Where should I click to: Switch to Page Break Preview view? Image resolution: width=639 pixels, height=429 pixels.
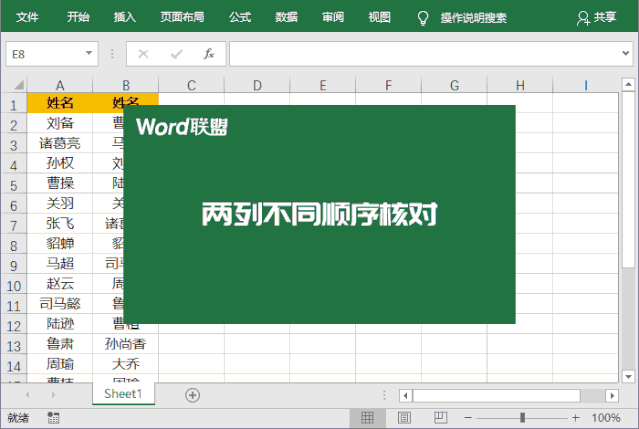click(x=437, y=417)
